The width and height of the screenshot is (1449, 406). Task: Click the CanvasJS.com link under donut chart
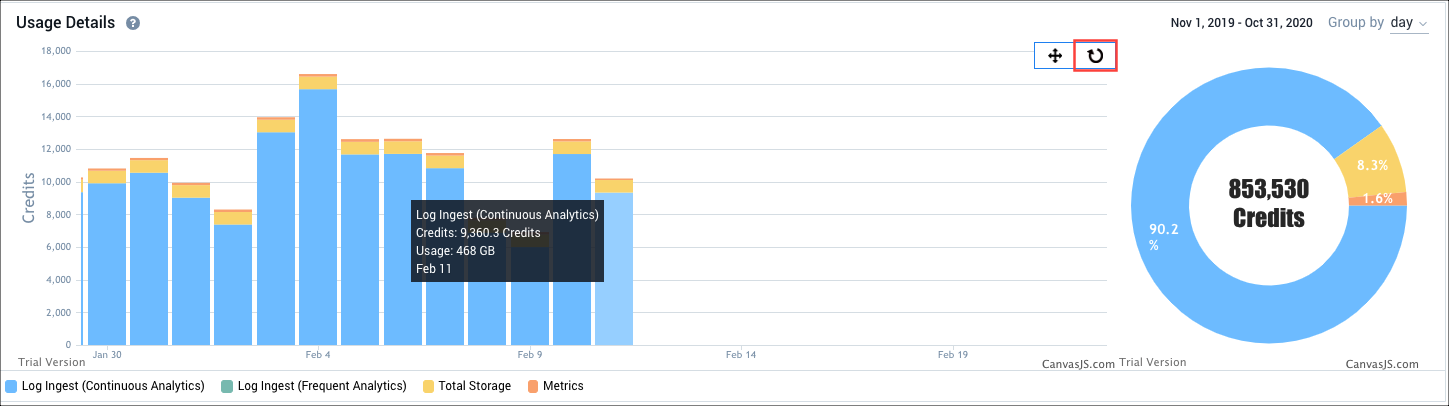1382,364
